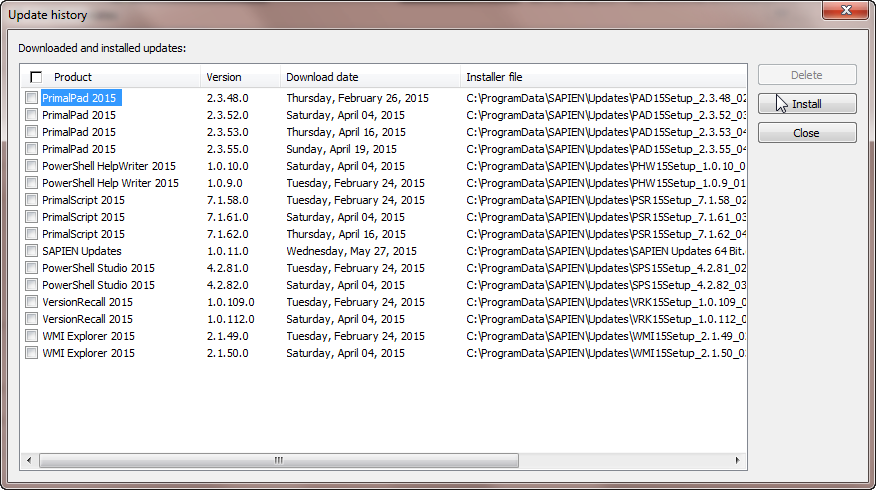Check PrimalScript 2015 version 7.1.58.0 checkbox
The height and width of the screenshot is (490, 876).
[31, 200]
